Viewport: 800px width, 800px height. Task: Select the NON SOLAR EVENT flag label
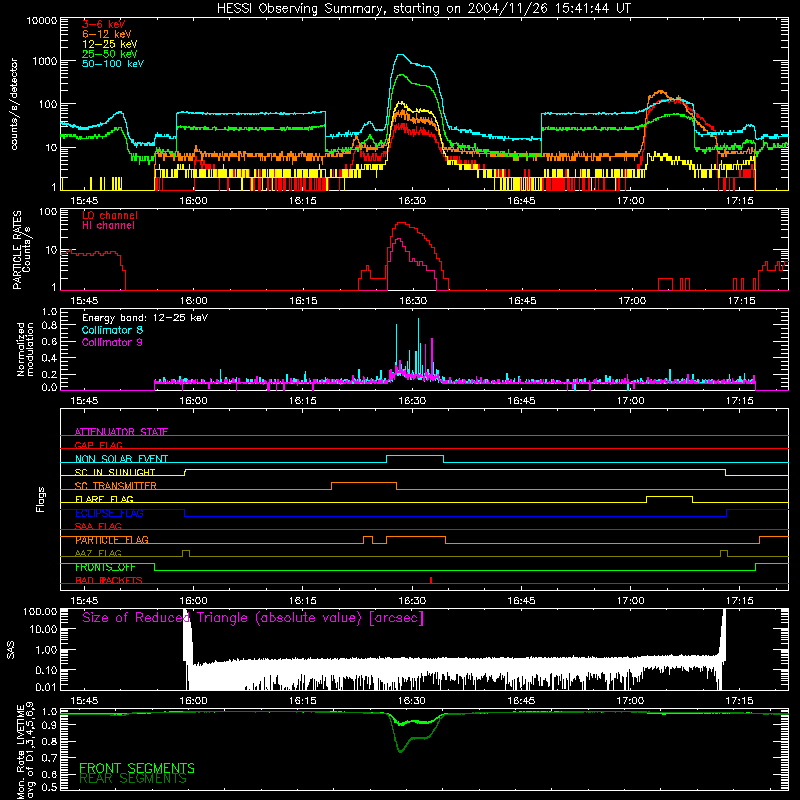pyautogui.click(x=121, y=459)
